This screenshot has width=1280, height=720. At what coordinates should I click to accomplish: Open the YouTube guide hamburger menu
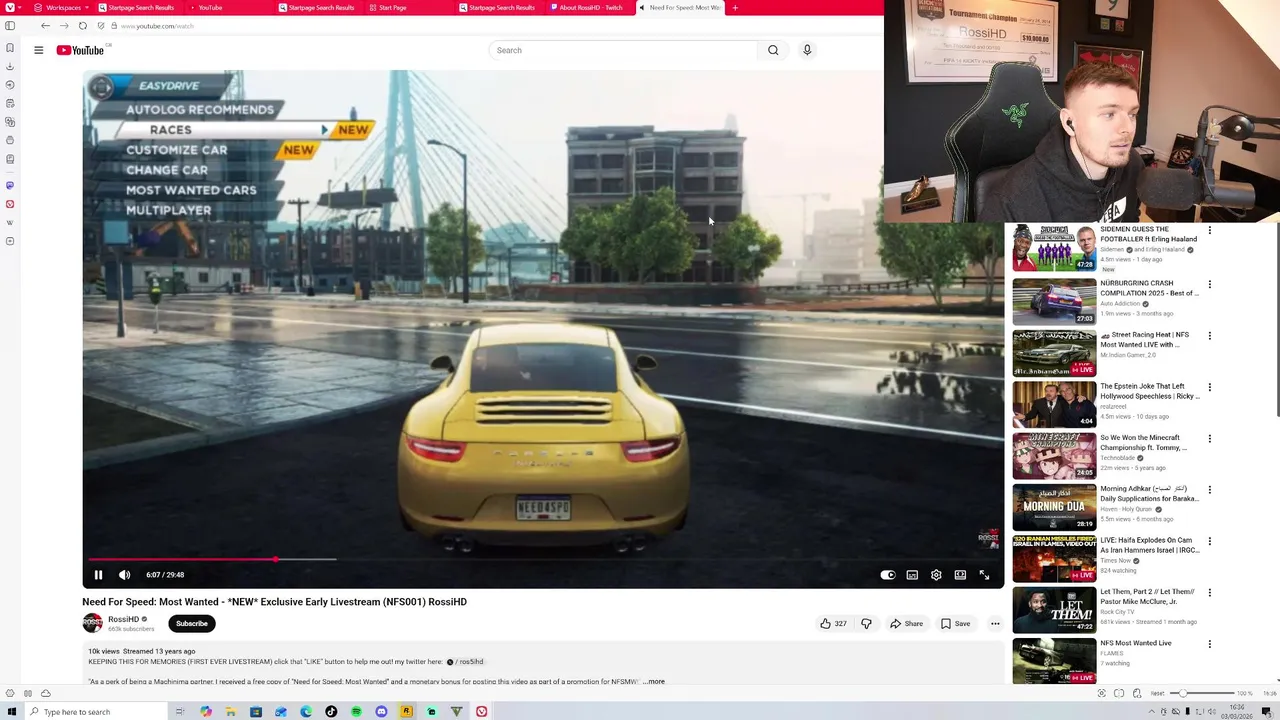click(39, 50)
